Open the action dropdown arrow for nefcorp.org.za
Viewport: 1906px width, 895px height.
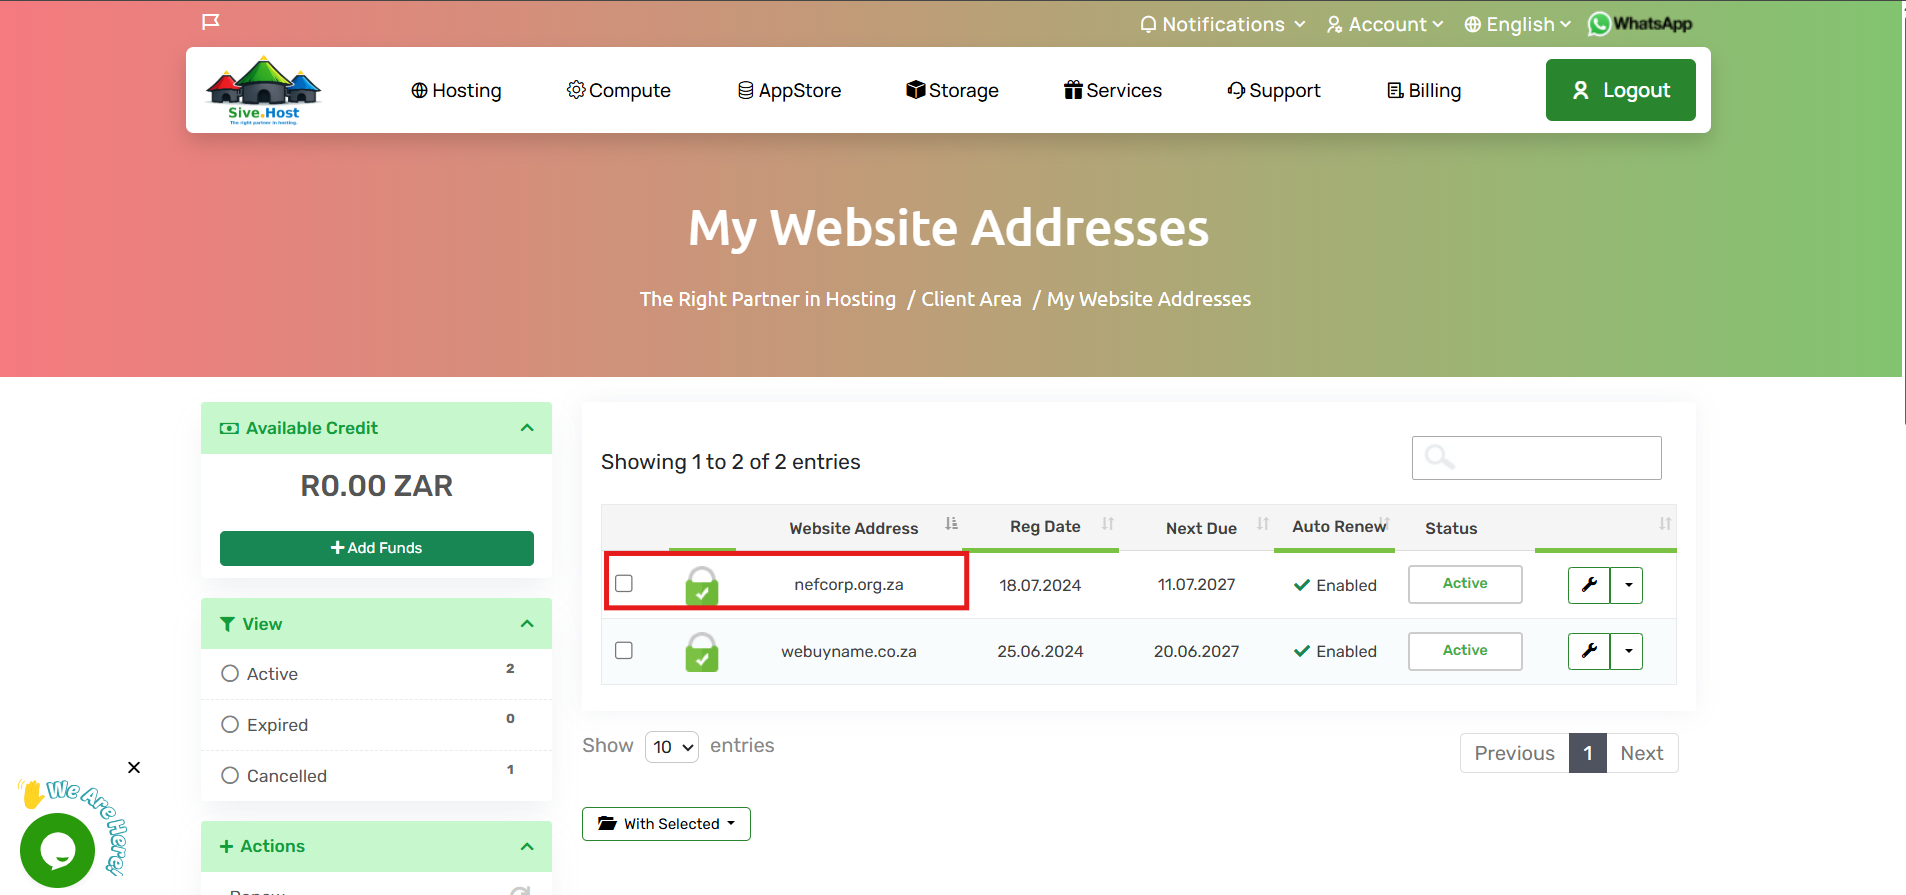point(1627,585)
